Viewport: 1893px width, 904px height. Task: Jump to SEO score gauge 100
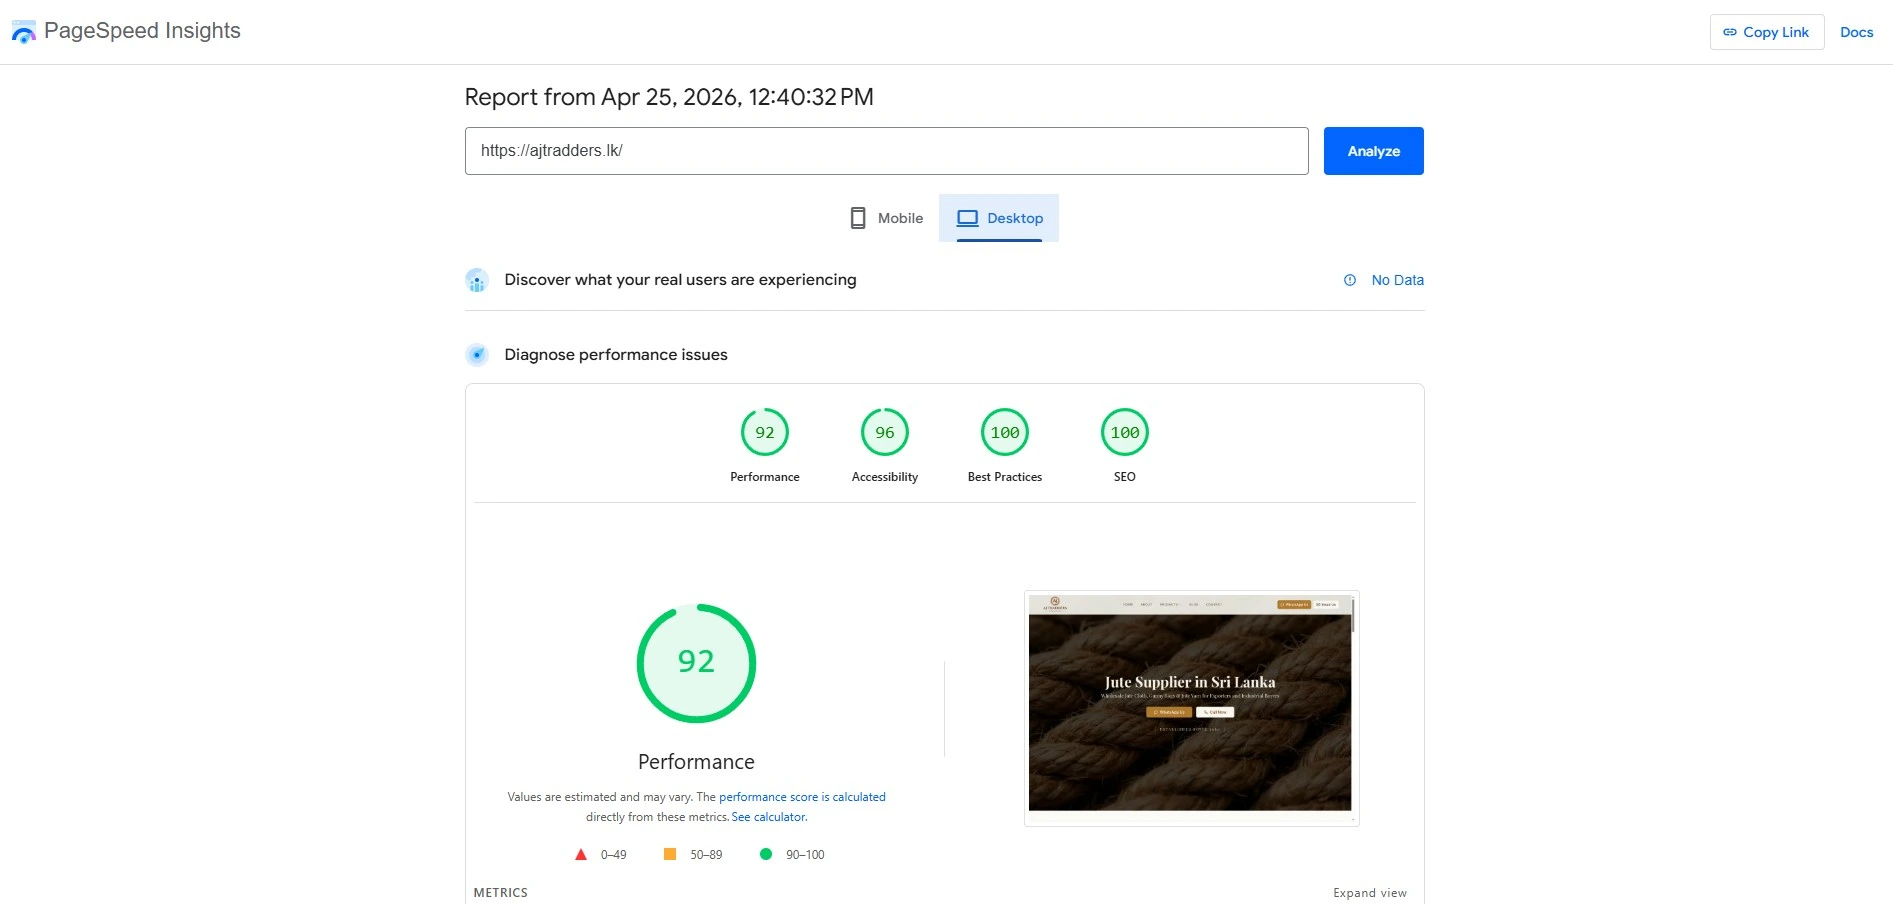[x=1125, y=432]
